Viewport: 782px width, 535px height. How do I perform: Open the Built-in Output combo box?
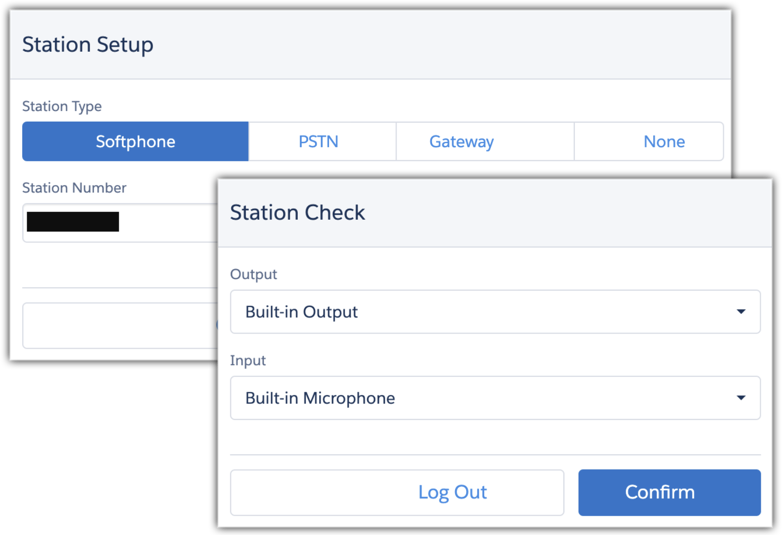coord(480,312)
